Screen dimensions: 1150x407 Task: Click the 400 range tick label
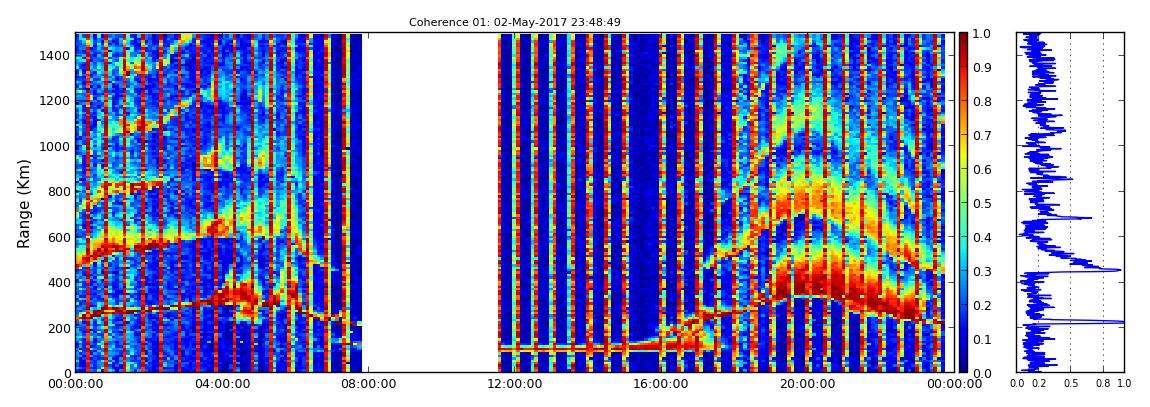57,282
